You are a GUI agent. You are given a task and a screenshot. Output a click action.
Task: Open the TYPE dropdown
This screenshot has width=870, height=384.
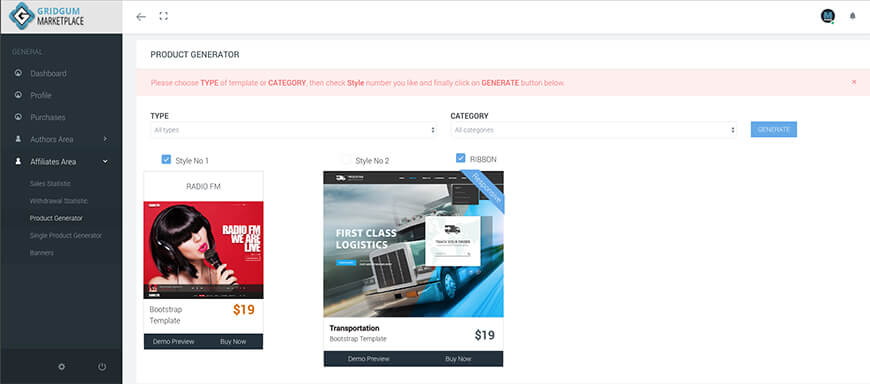(294, 130)
